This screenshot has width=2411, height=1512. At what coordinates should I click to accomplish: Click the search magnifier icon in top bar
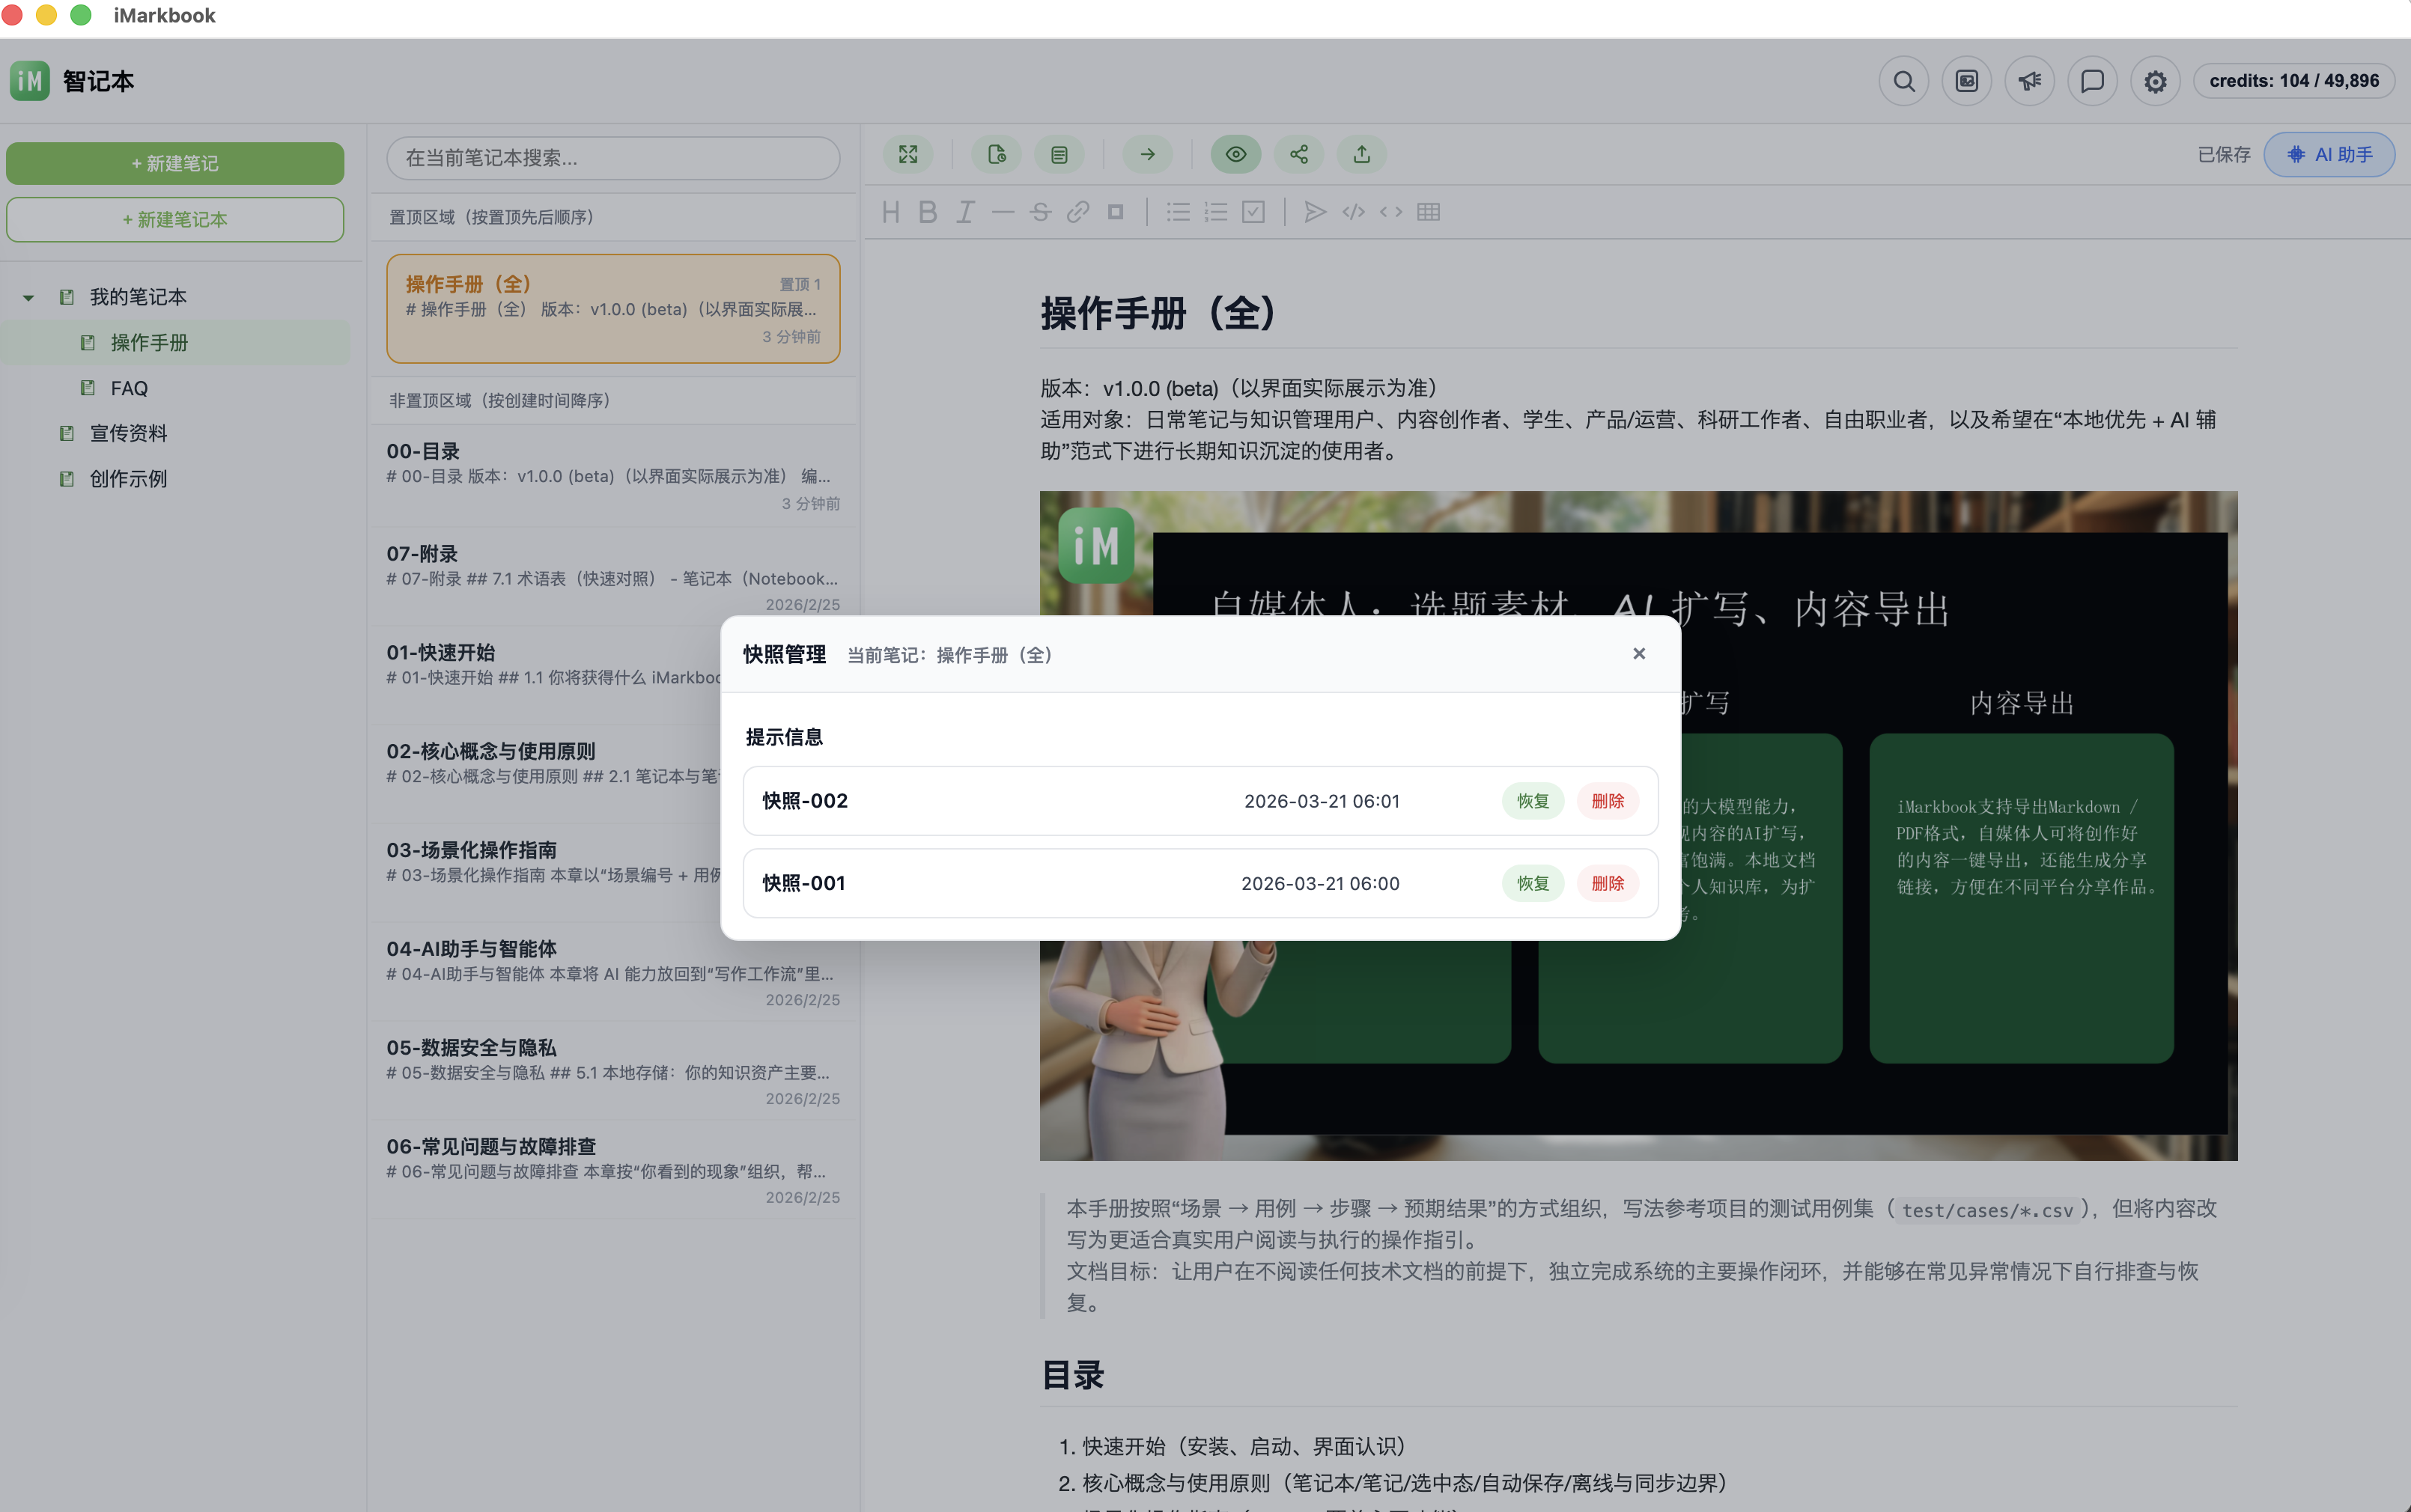pyautogui.click(x=1903, y=81)
